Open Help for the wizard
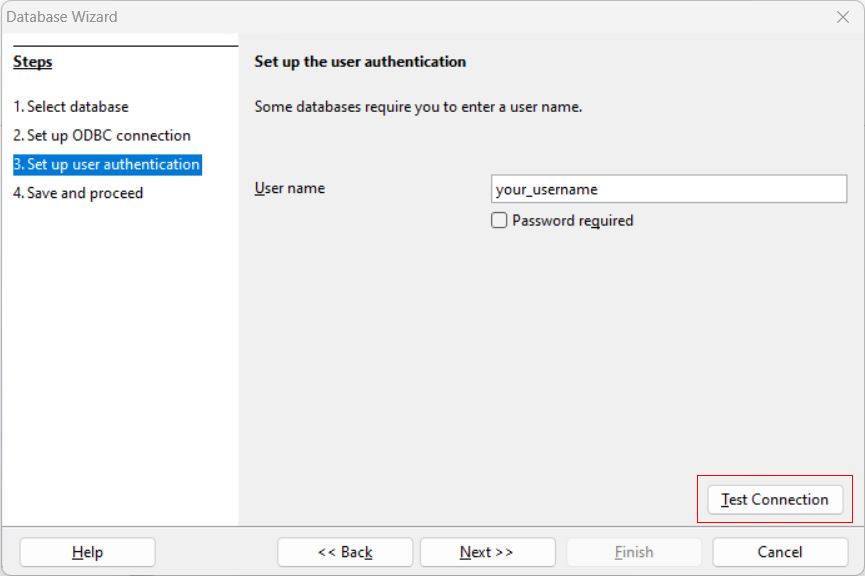The image size is (865, 576). point(87,552)
